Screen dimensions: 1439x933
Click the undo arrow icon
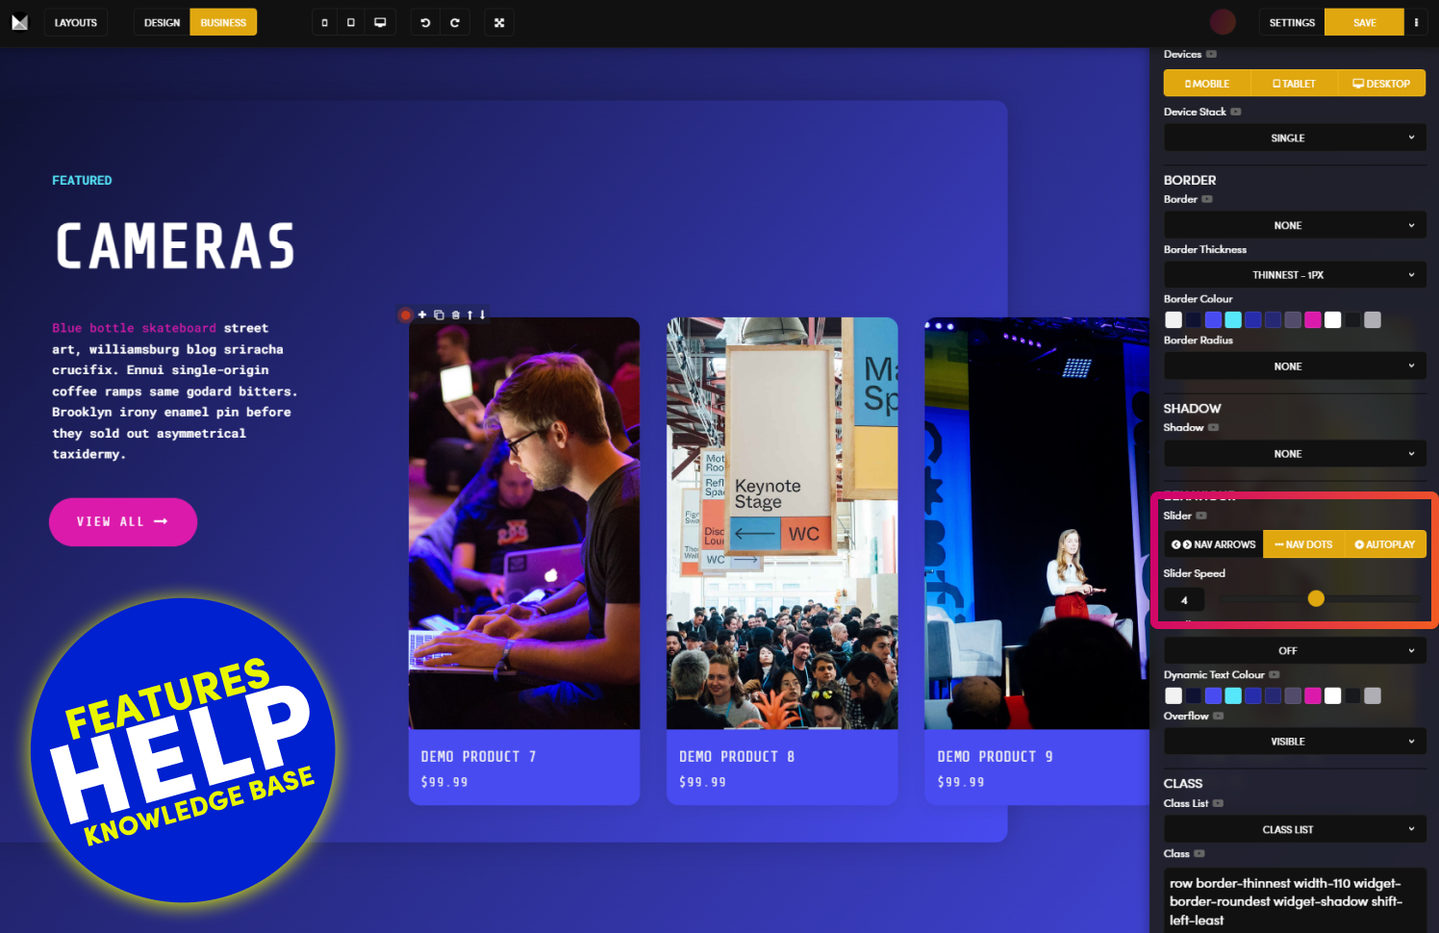(425, 22)
